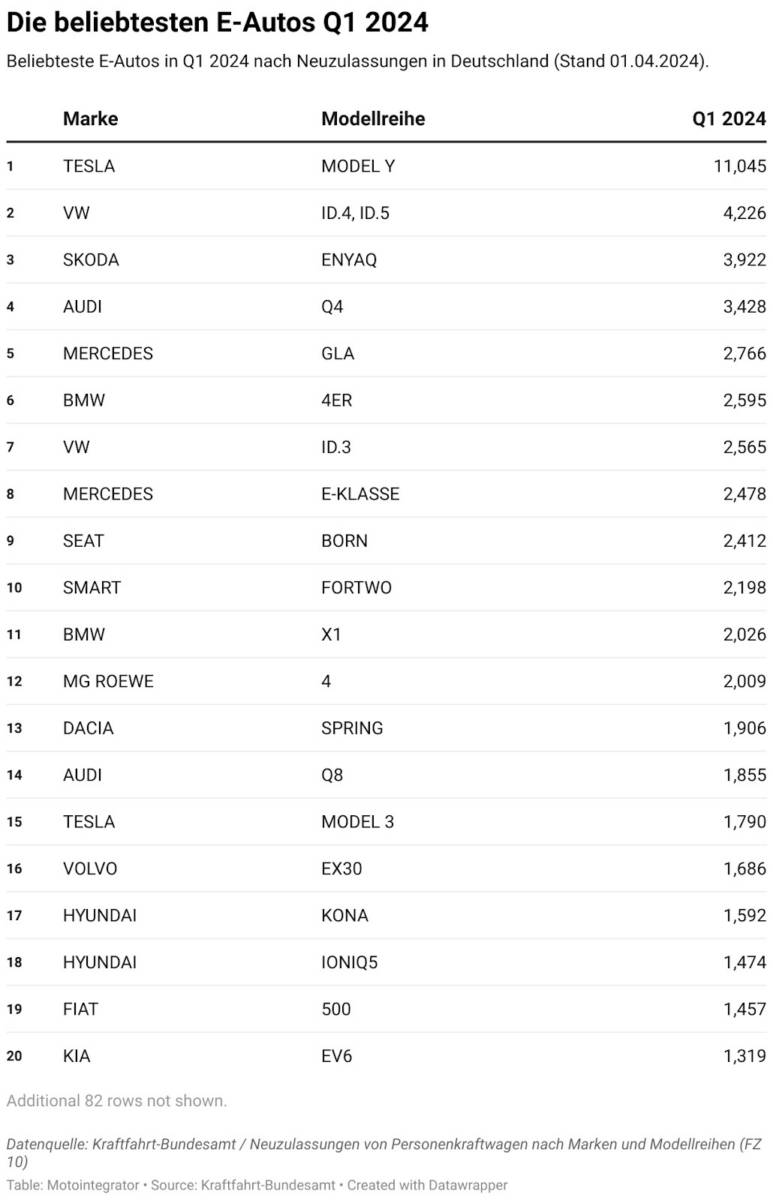
Task: Click the BMW 4ER model cell
Action: click(x=336, y=400)
